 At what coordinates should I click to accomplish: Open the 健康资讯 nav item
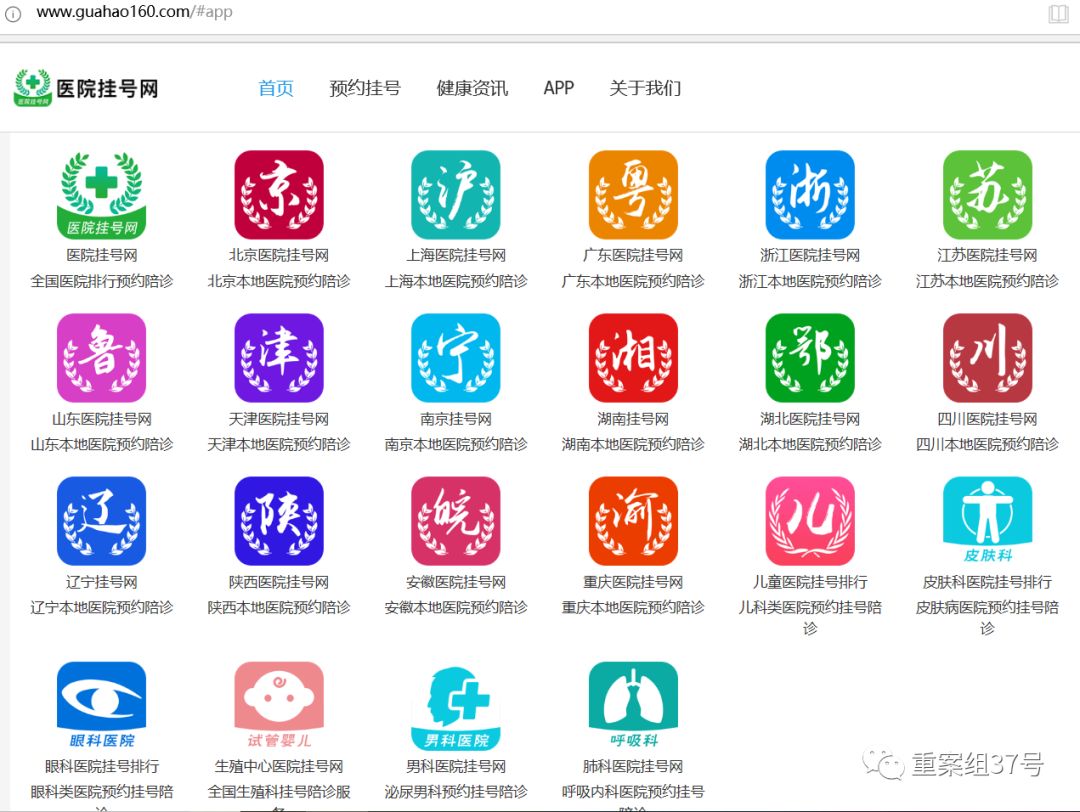click(472, 88)
